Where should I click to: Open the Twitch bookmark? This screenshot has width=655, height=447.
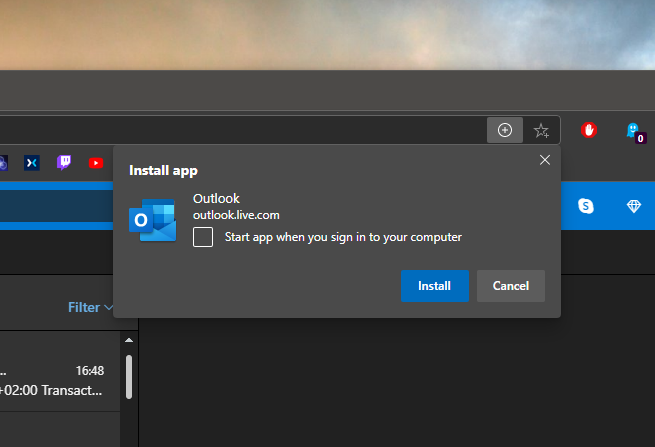(64, 162)
